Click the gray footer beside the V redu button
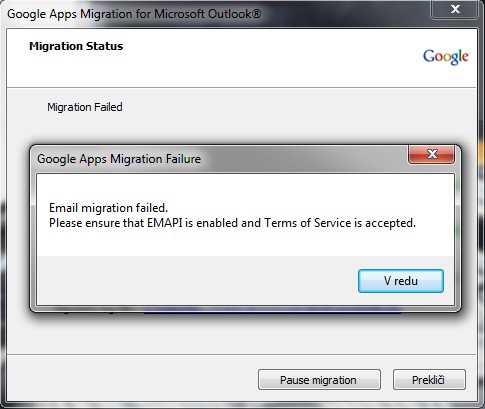485x409 pixels. (197, 281)
